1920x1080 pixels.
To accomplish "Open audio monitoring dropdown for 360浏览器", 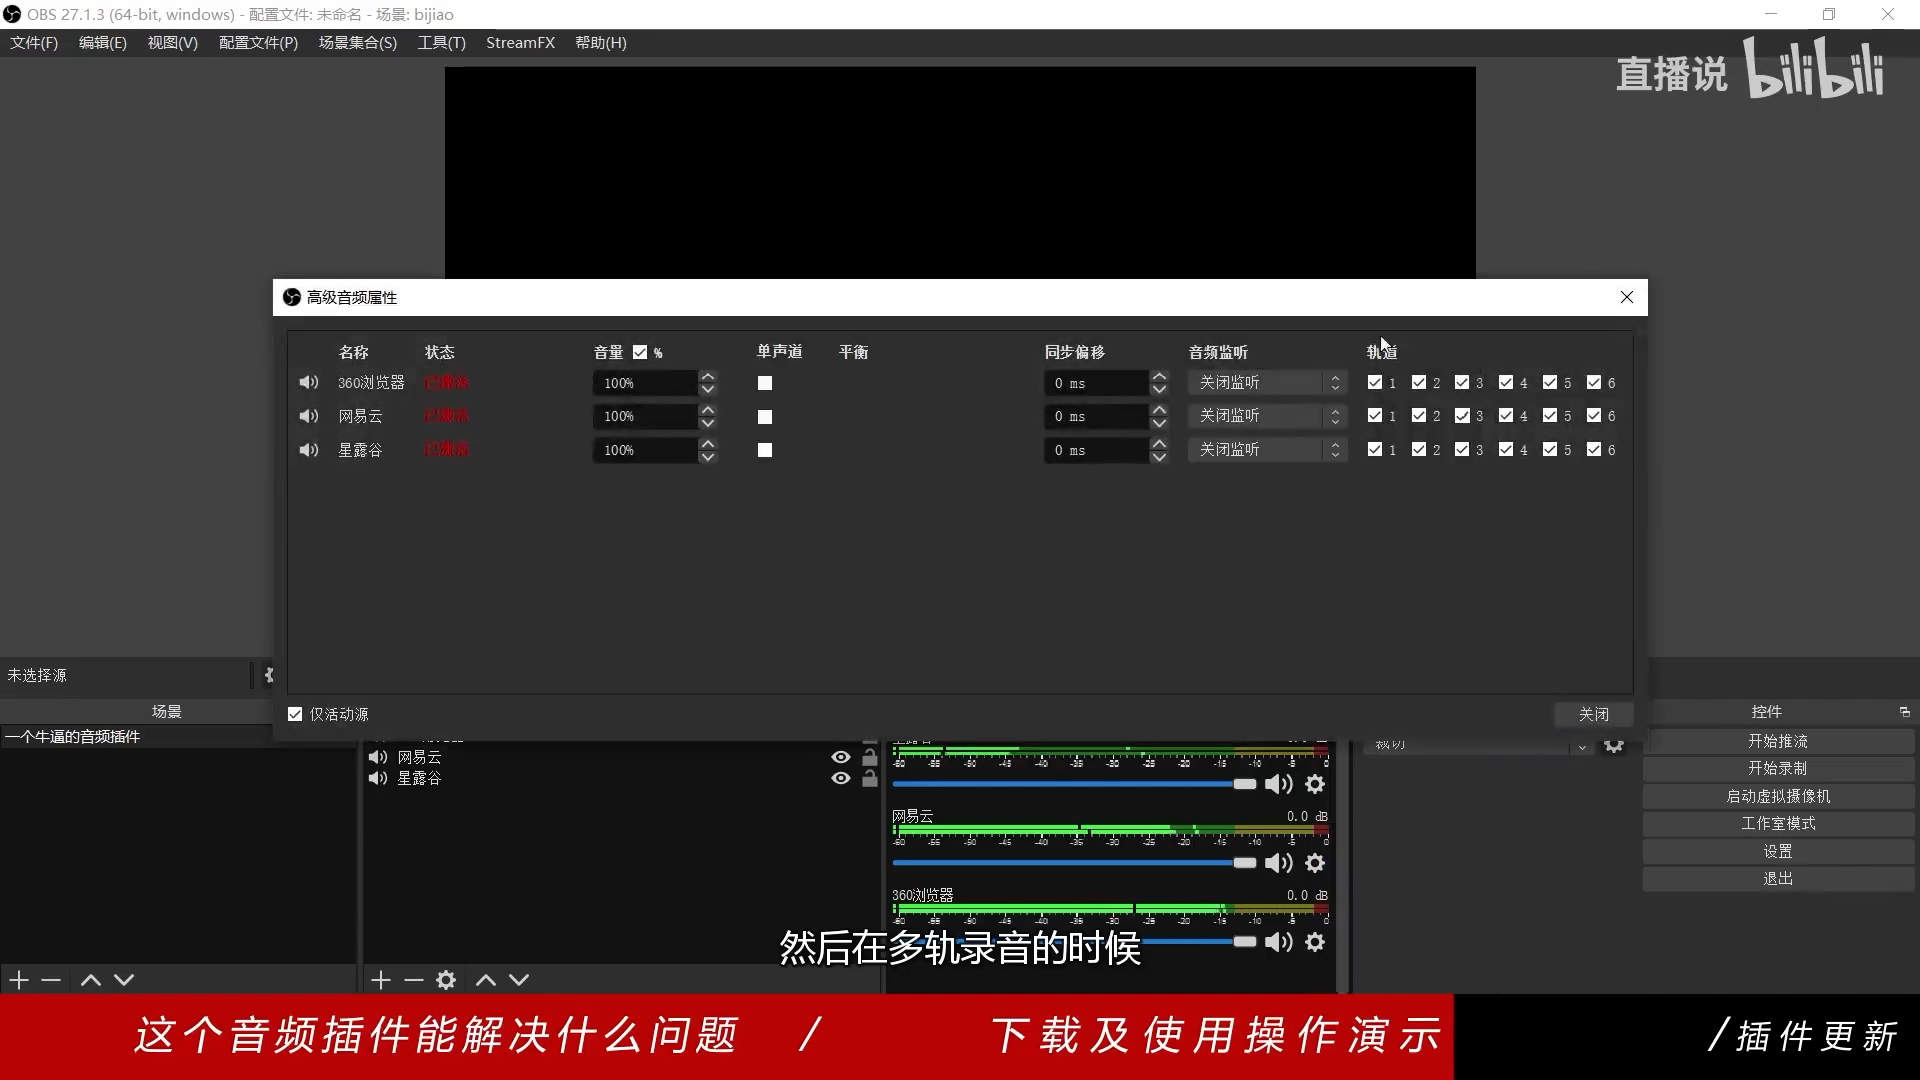I will (1266, 383).
